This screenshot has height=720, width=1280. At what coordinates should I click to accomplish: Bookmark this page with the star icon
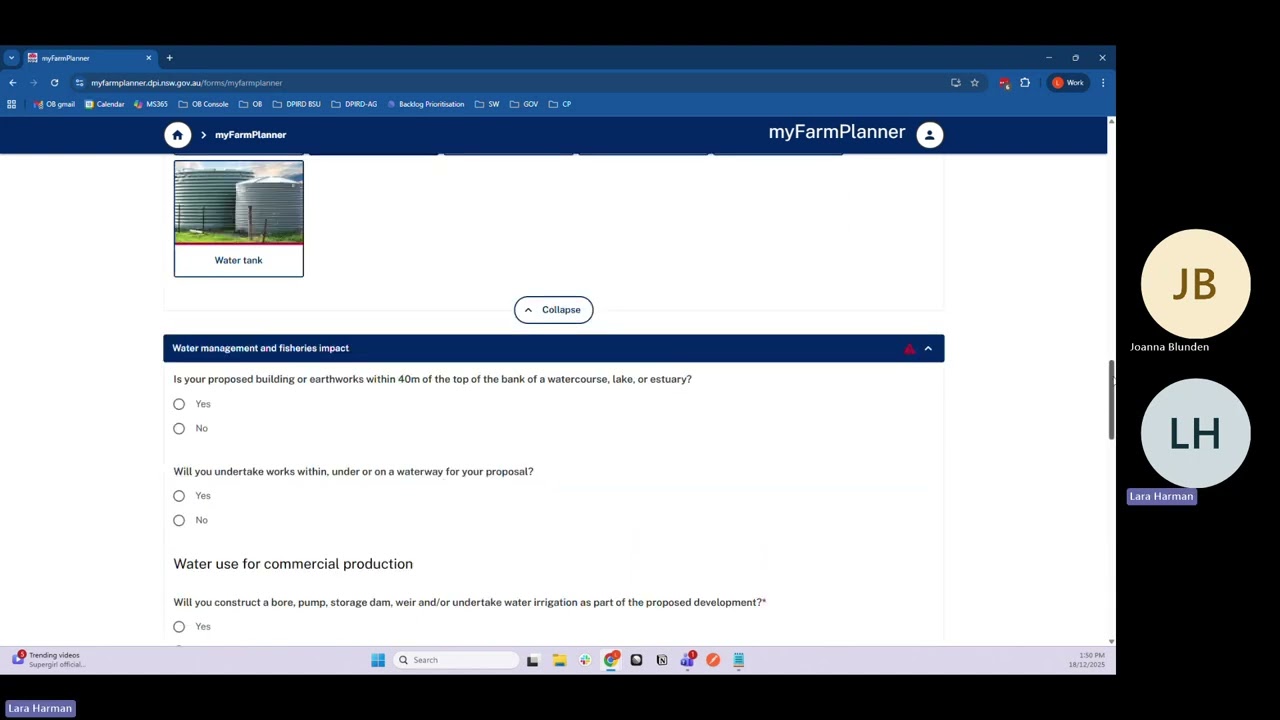[974, 83]
